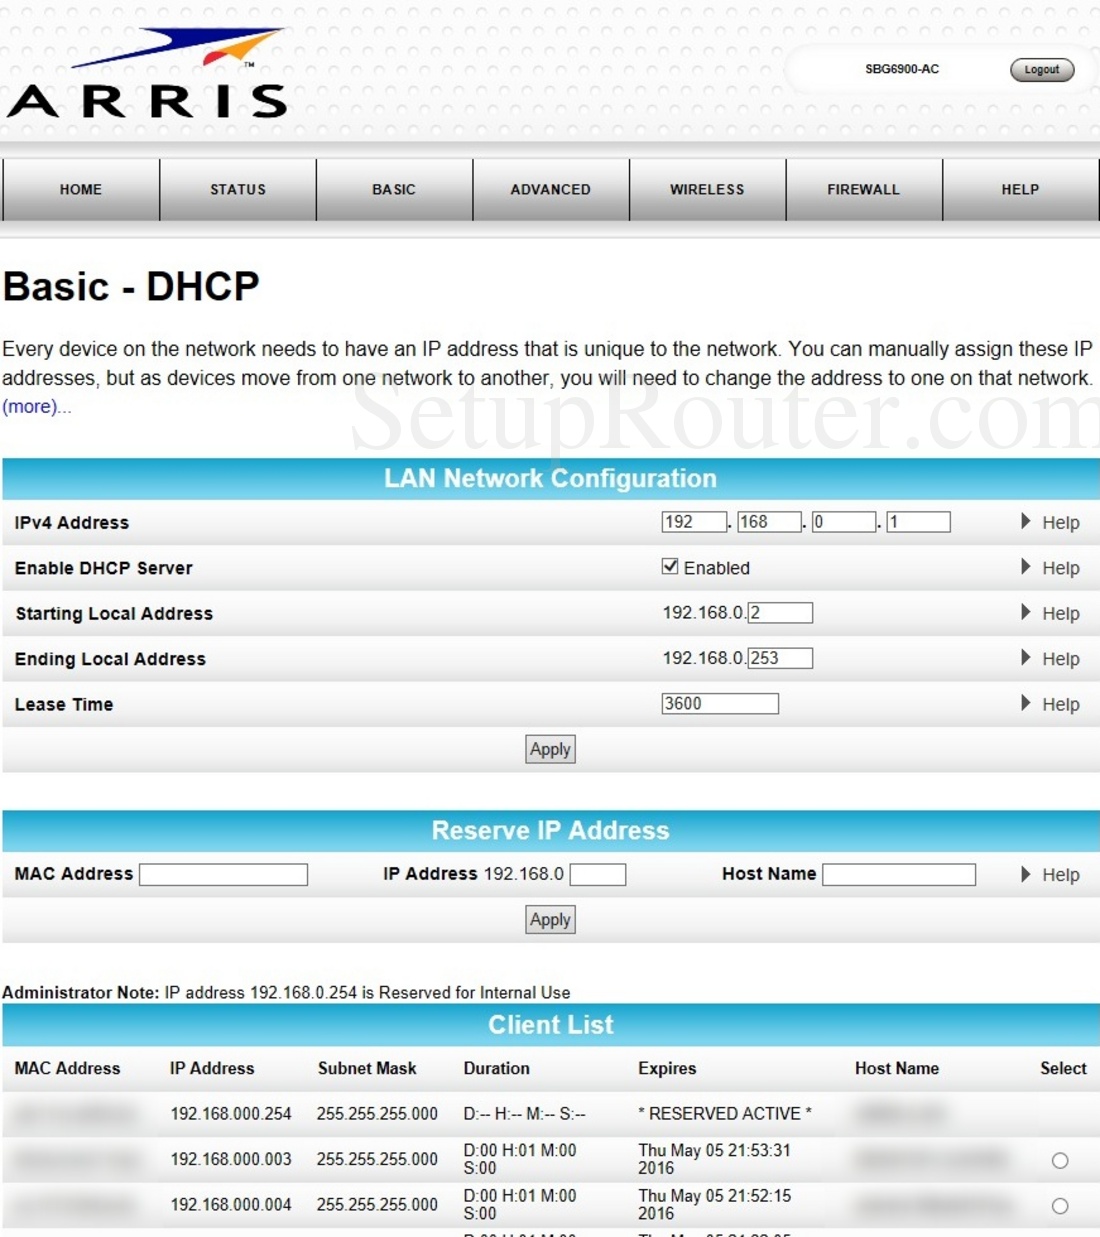This screenshot has height=1237, width=1100.
Task: Open the STATUS tab
Action: click(238, 189)
